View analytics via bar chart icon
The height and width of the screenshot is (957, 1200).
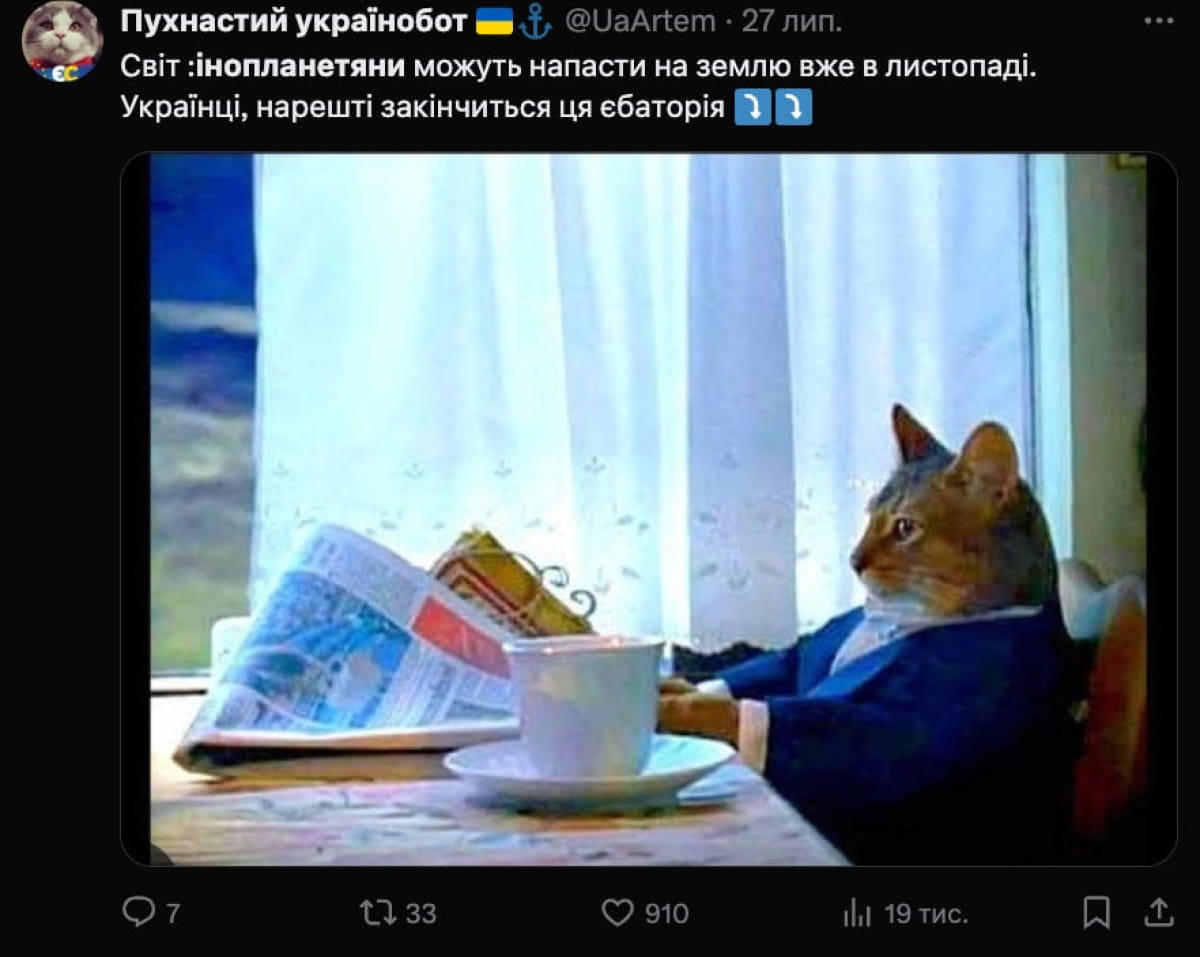tap(857, 912)
